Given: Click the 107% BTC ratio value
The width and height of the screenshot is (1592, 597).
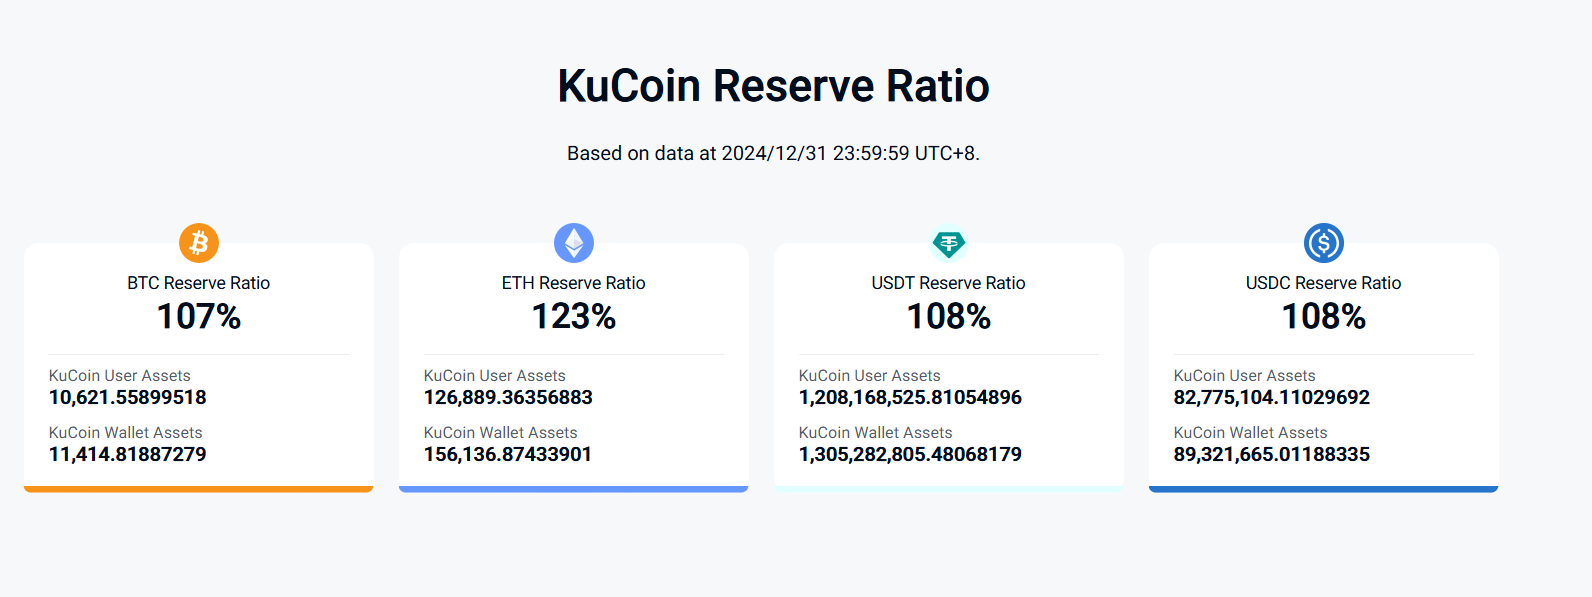Looking at the screenshot, I should [x=199, y=317].
